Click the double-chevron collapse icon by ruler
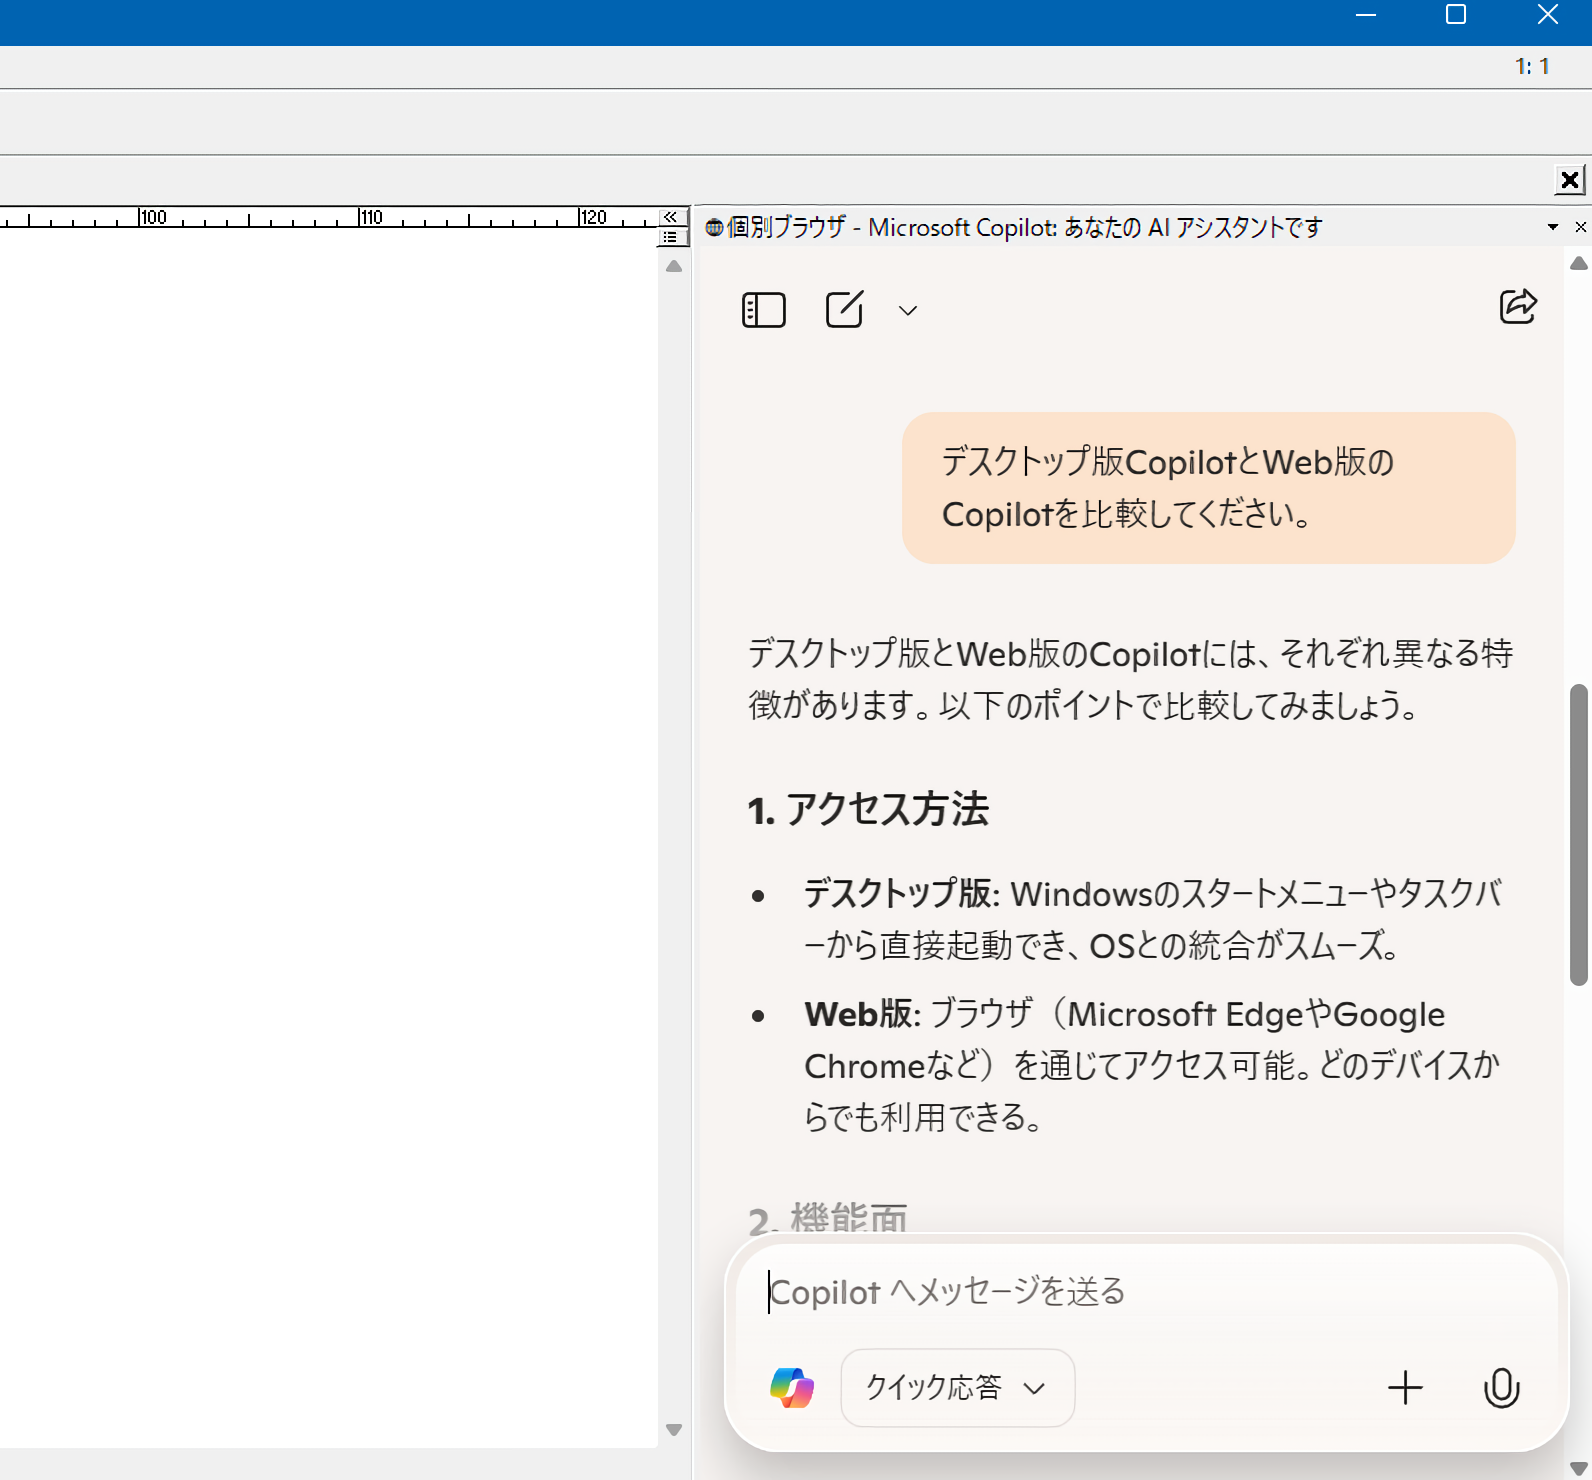1592x1480 pixels. click(x=671, y=216)
